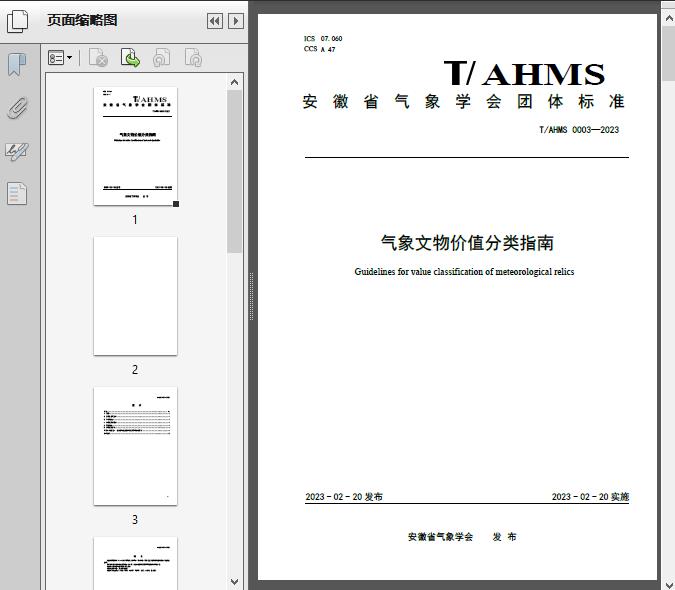Click the insert pages green arrow icon
This screenshot has width=675, height=590.
point(130,58)
